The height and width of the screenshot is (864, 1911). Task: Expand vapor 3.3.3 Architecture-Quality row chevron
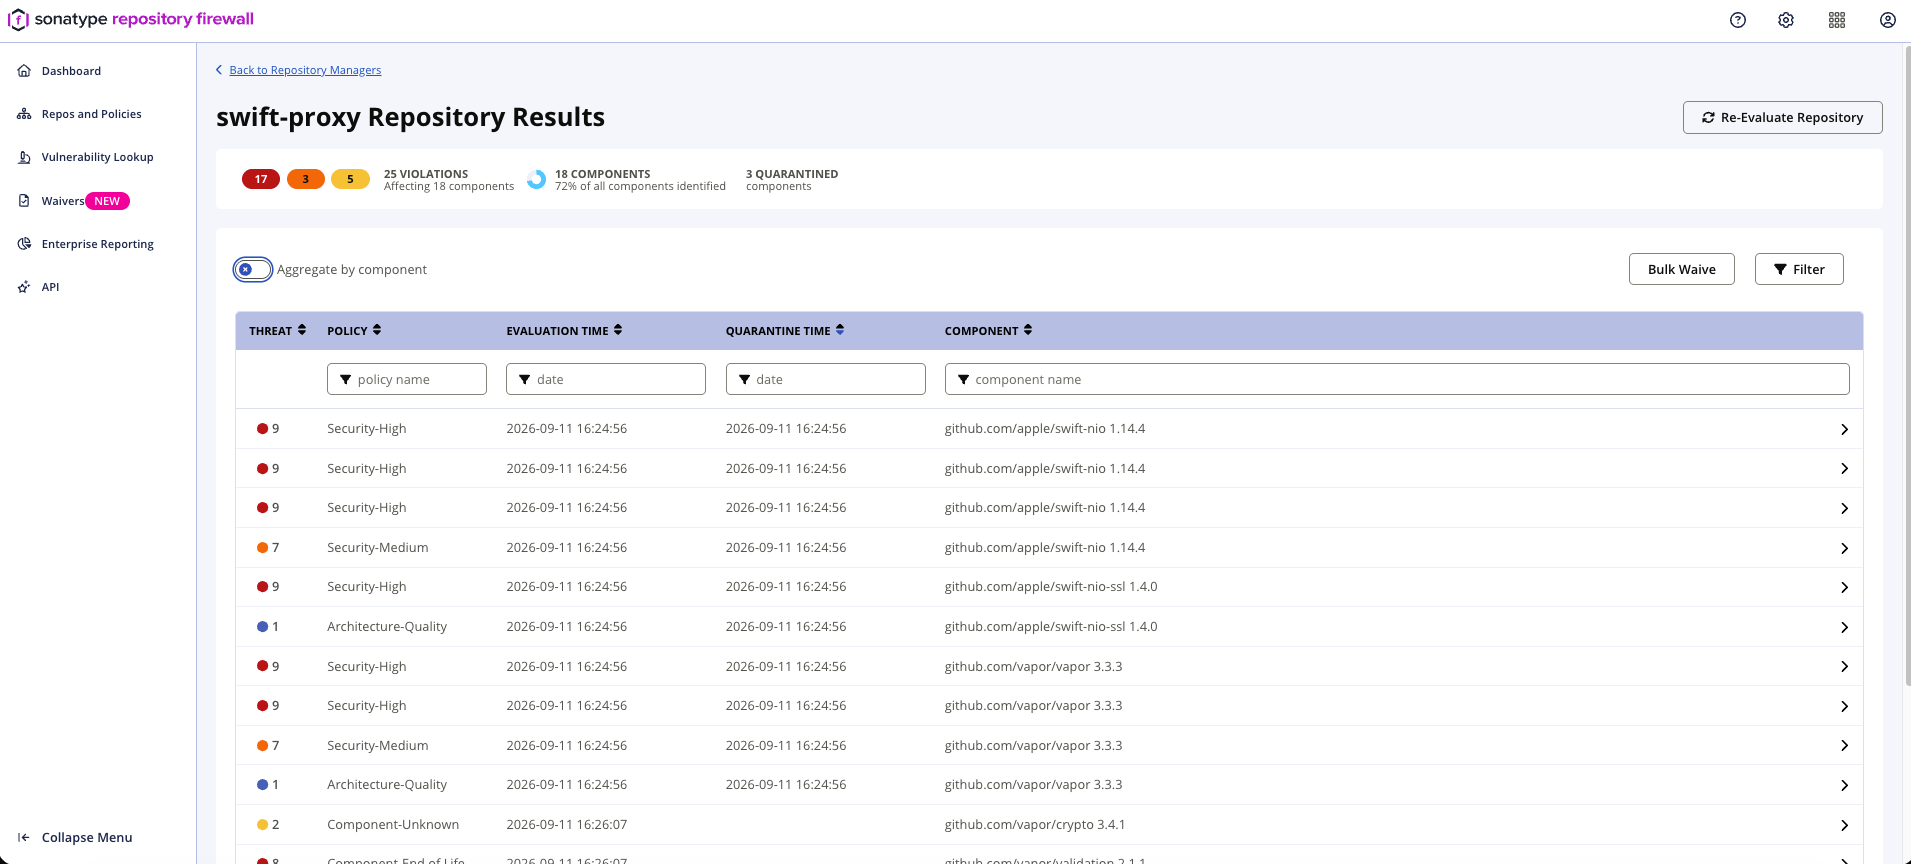(1844, 785)
